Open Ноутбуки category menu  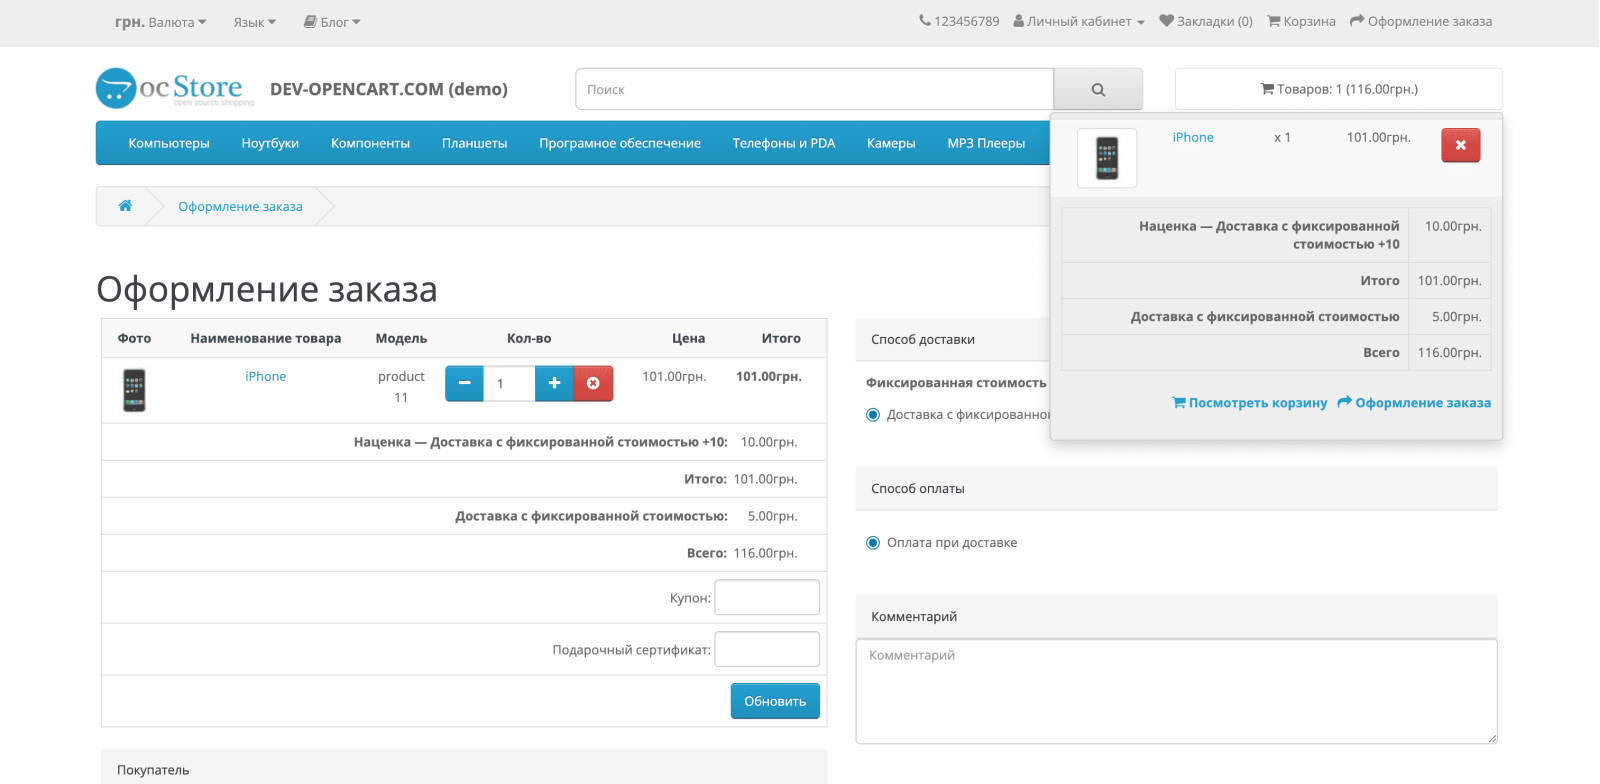click(x=270, y=143)
